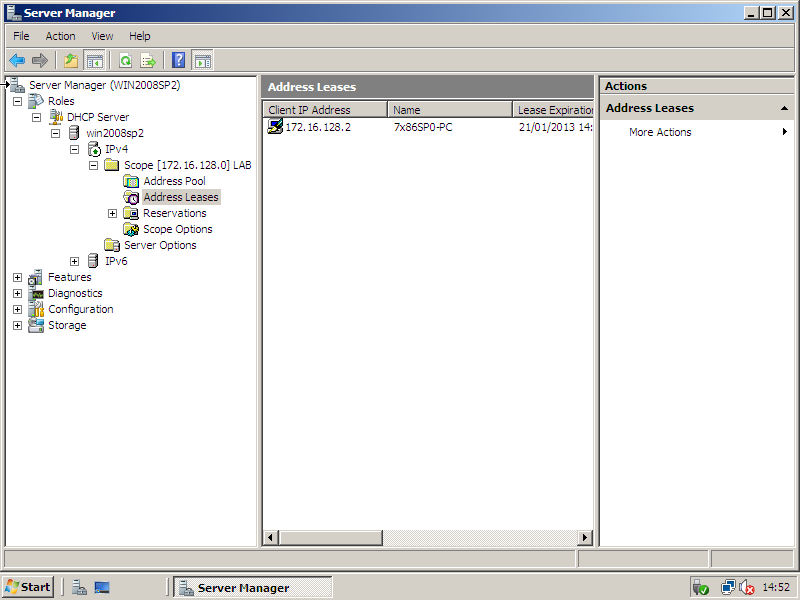This screenshot has width=800, height=600.
Task: Expand the Reservations tree node
Action: point(113,213)
